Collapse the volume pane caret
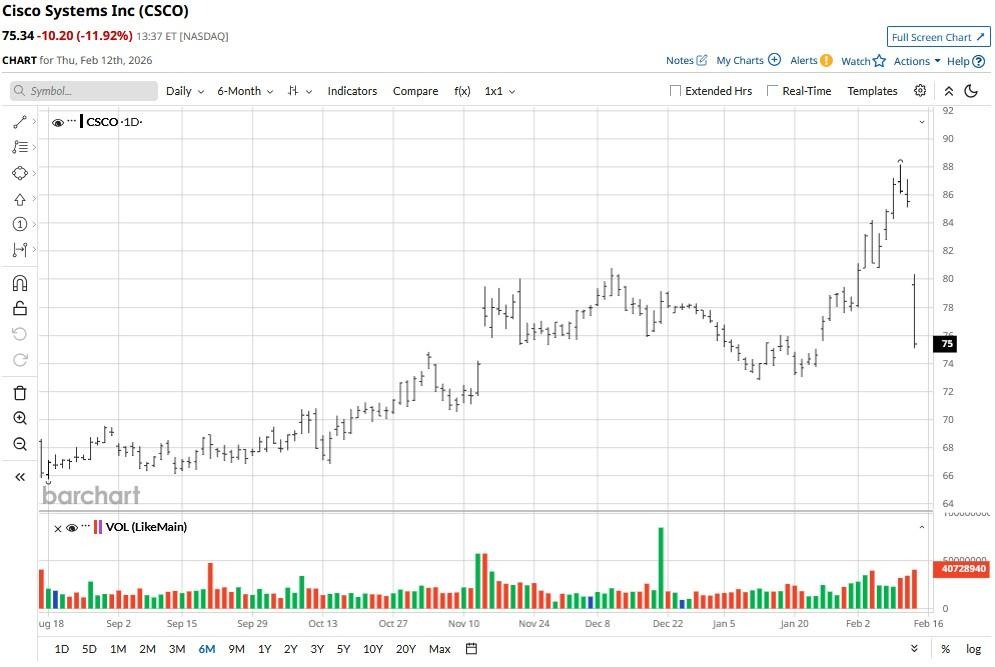Screen dimensions: 995x667 [921, 527]
